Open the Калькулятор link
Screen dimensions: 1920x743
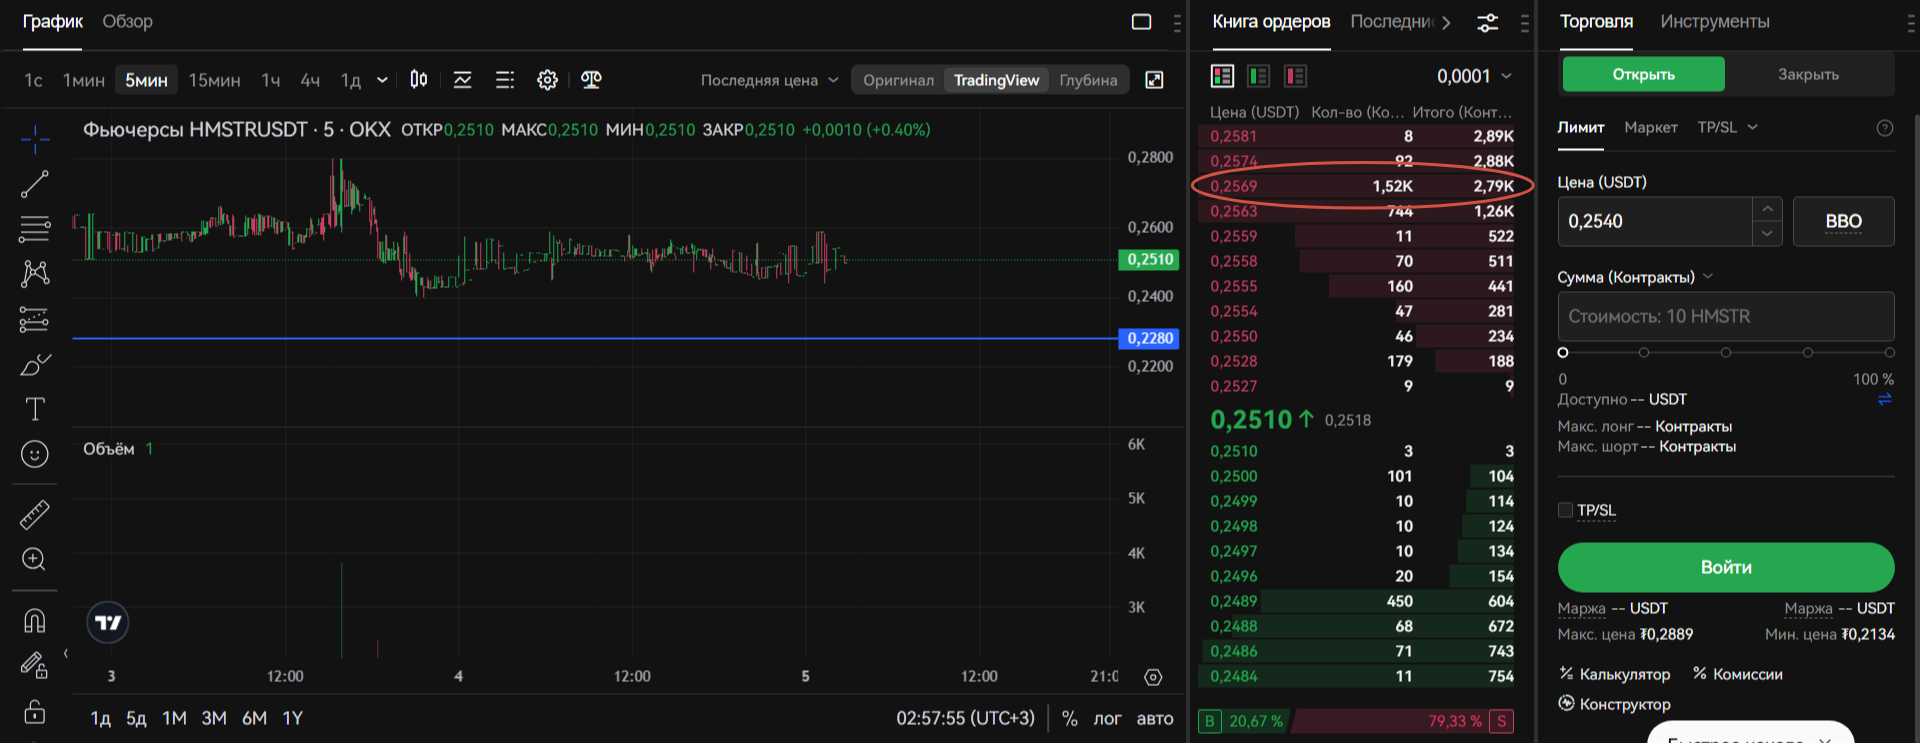pos(1614,674)
